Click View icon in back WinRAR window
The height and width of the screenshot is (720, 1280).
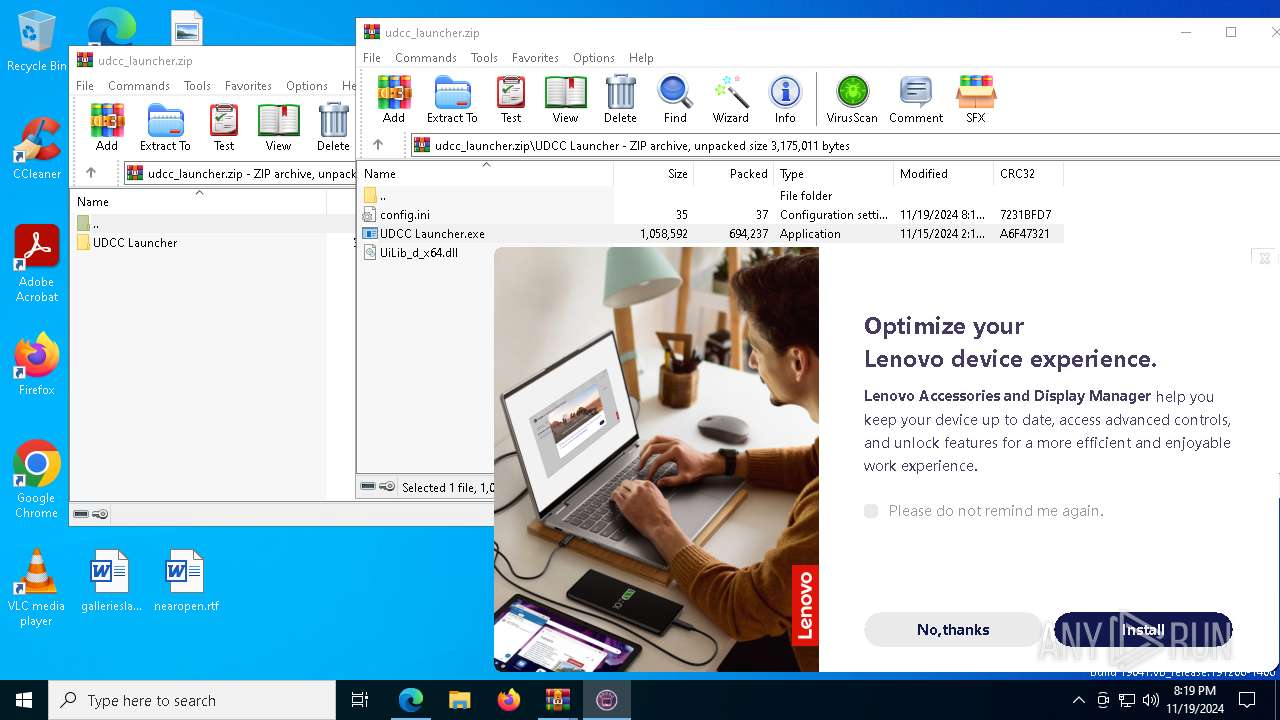point(278,127)
